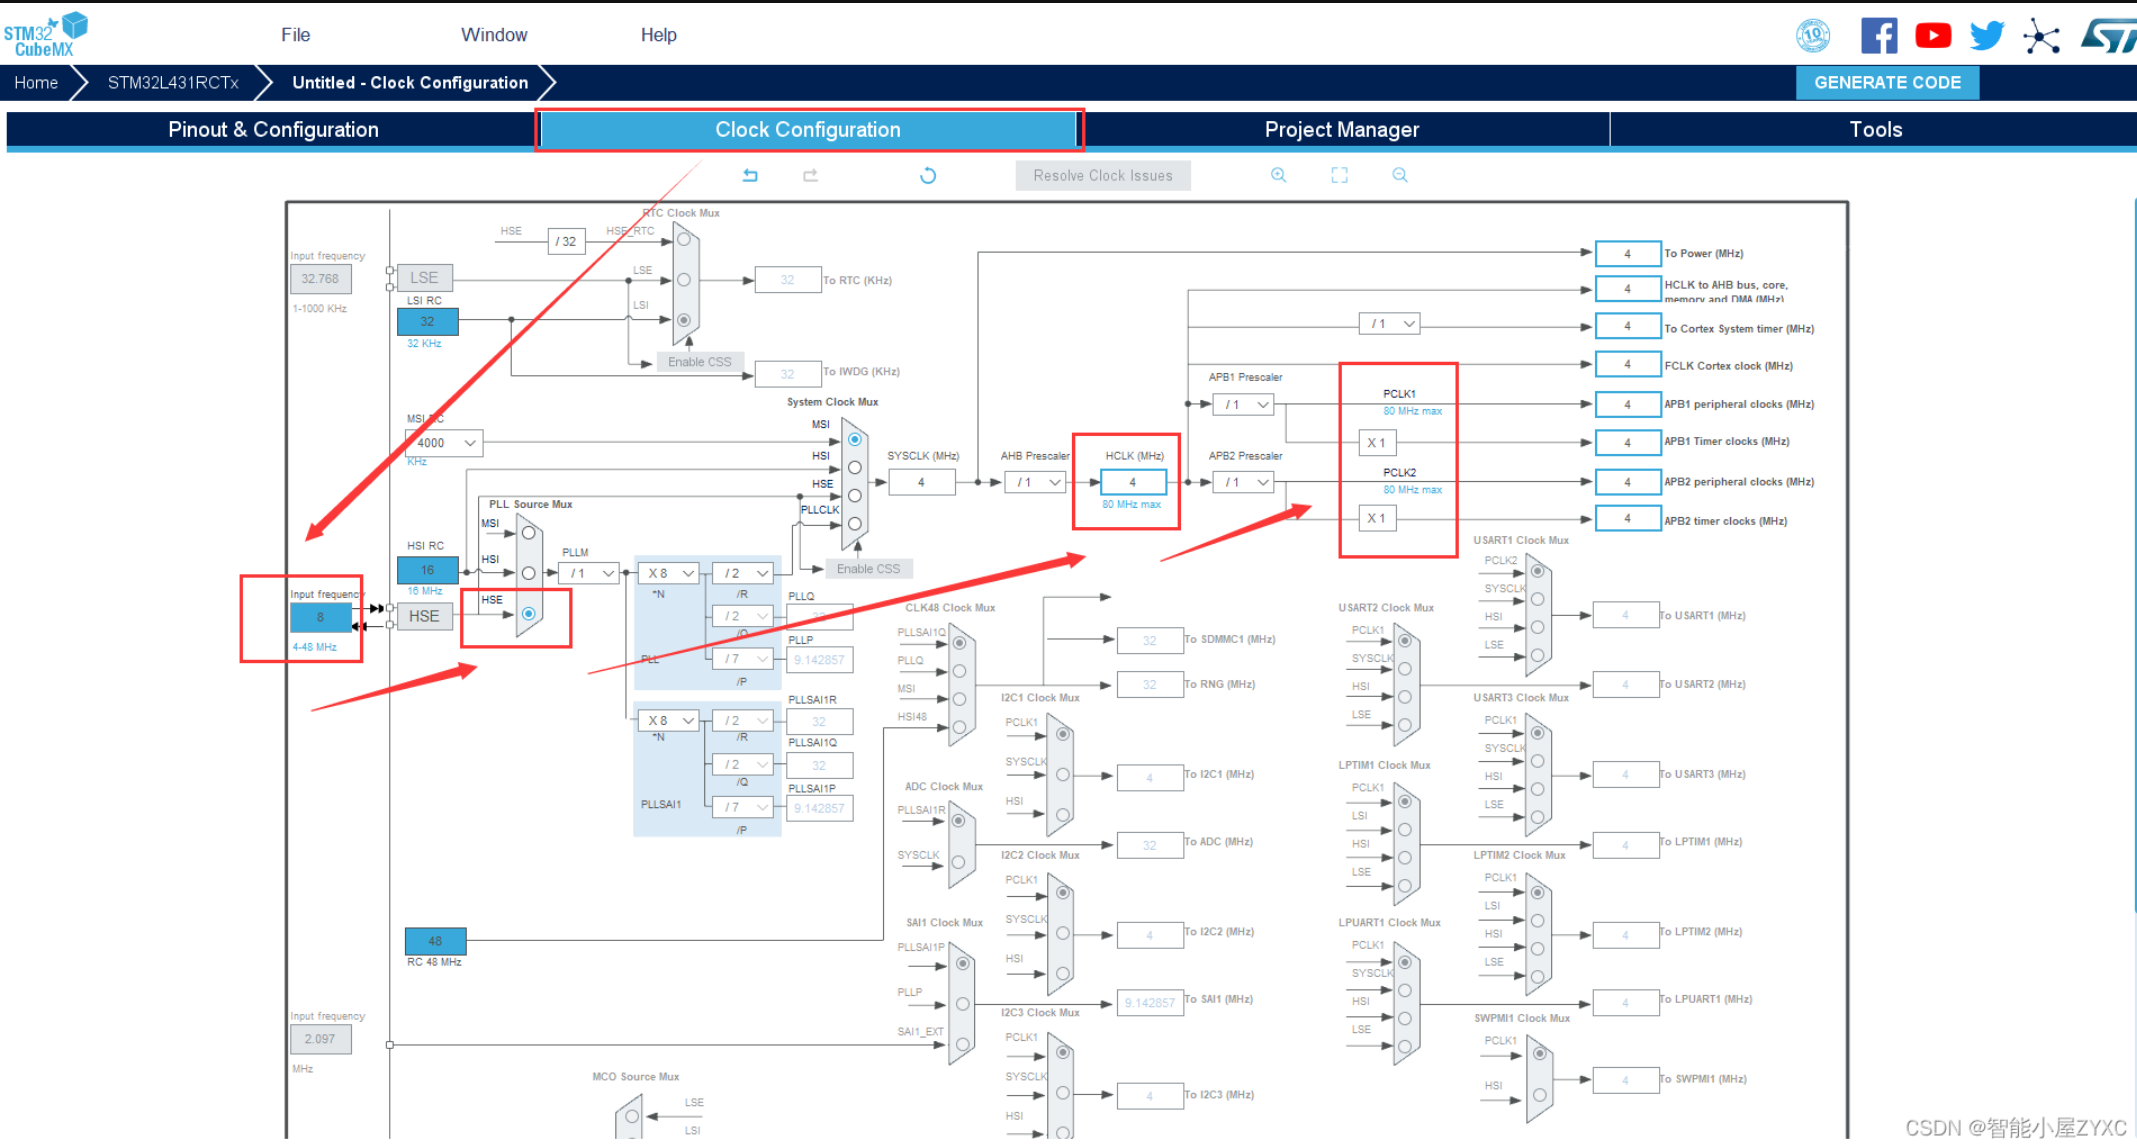Open the Cortex System timer divider dropdown
This screenshot has height=1147, width=2137.
pos(1389,323)
